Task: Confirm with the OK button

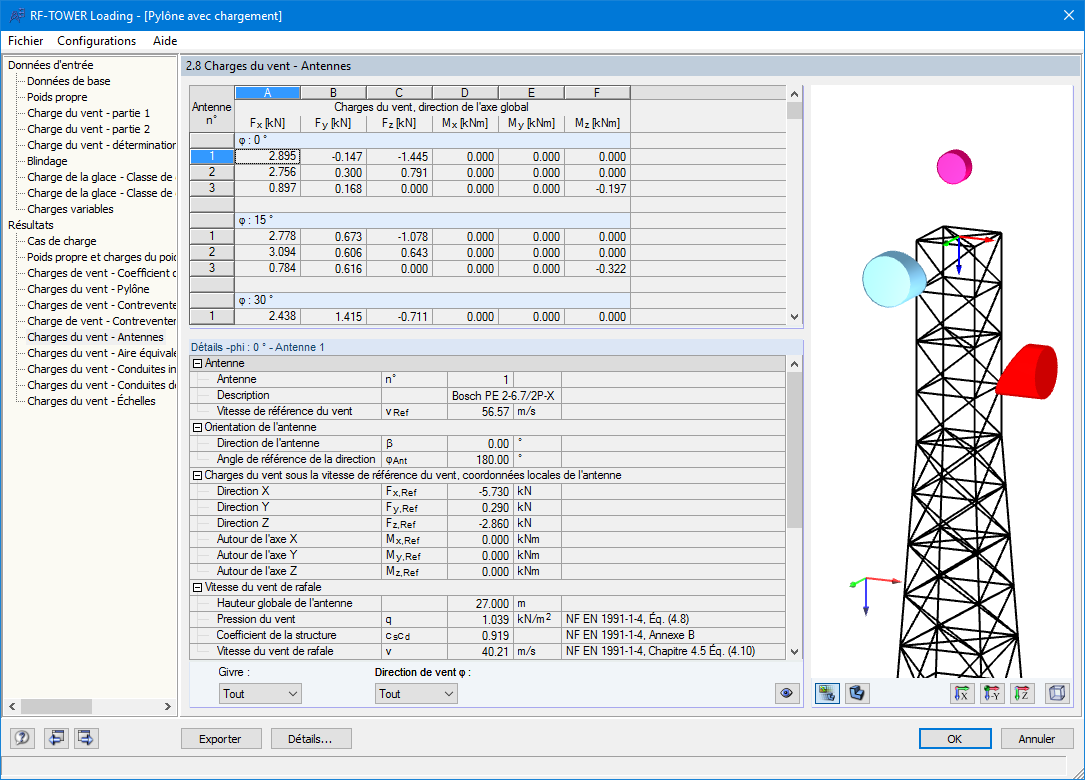Action: coord(955,738)
